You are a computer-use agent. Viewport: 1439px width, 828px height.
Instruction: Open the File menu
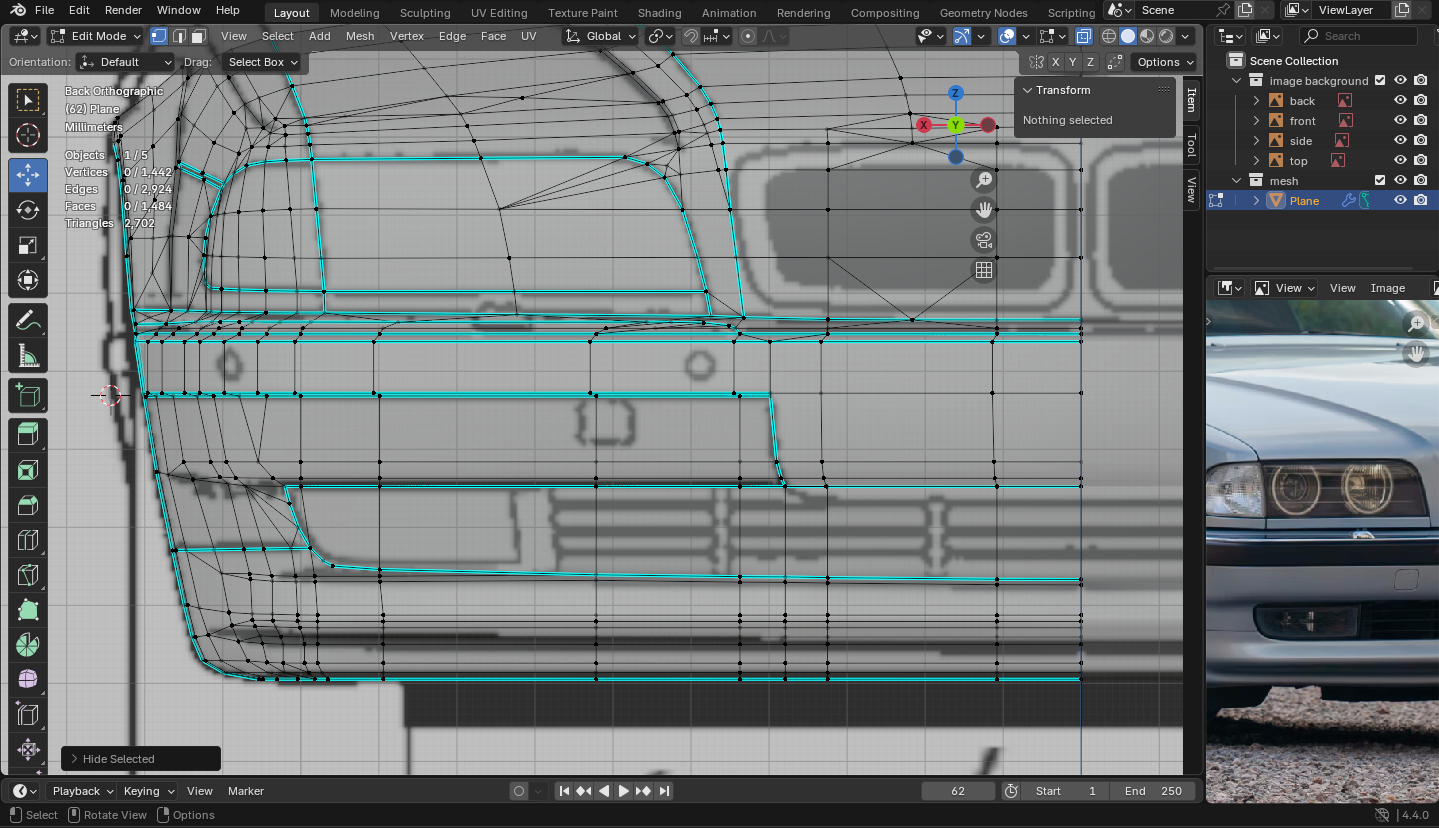pyautogui.click(x=45, y=10)
